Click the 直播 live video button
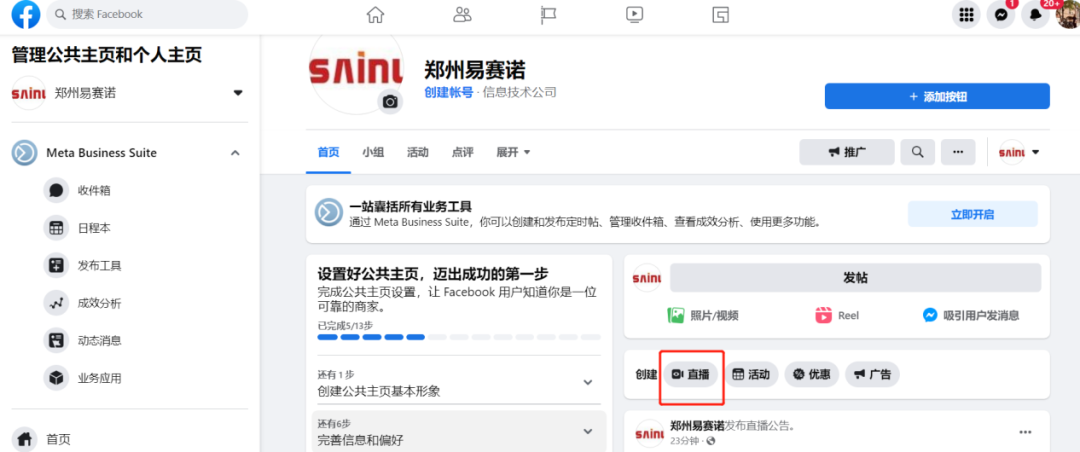 point(691,375)
